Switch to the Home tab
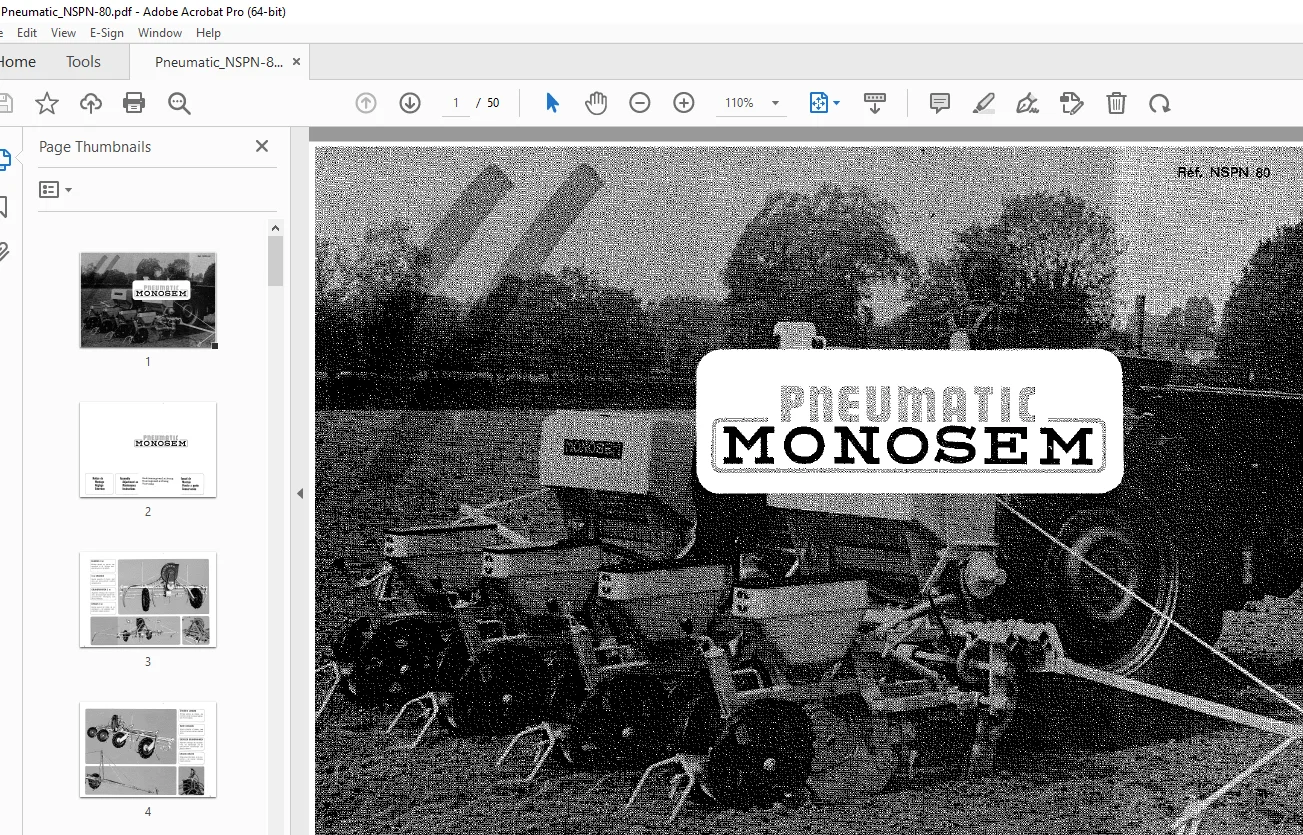Viewport: 1303px width, 835px height. point(17,62)
